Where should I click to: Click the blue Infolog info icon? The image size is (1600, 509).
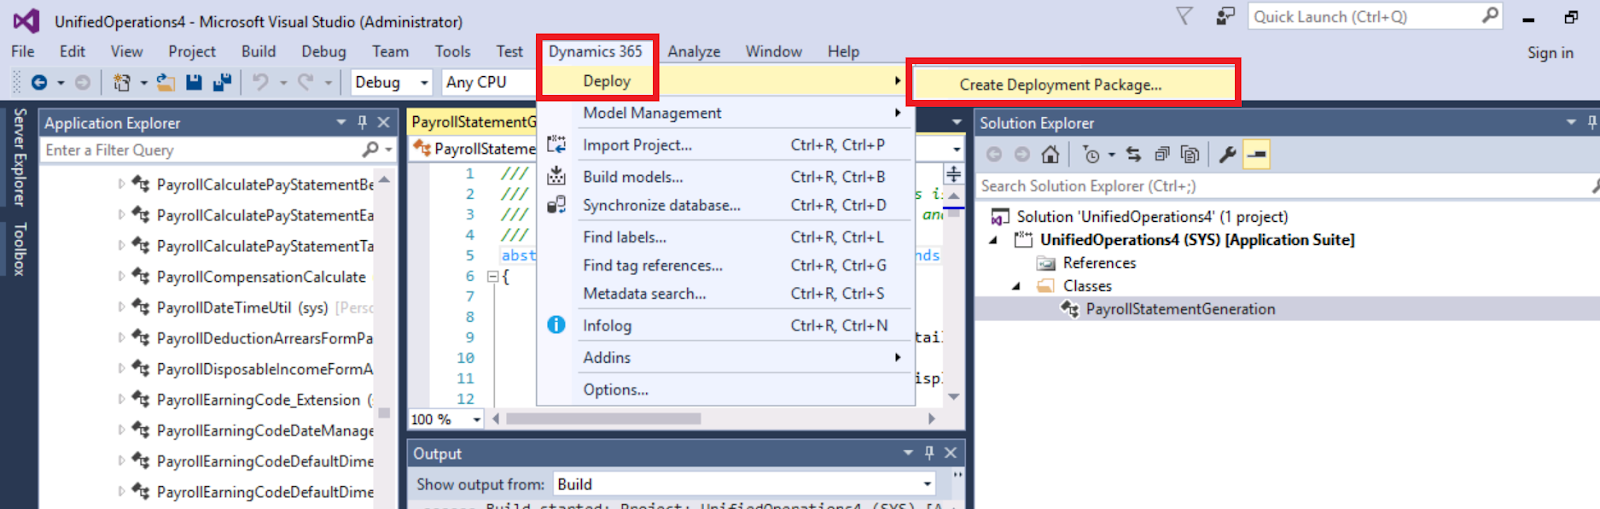tap(557, 325)
